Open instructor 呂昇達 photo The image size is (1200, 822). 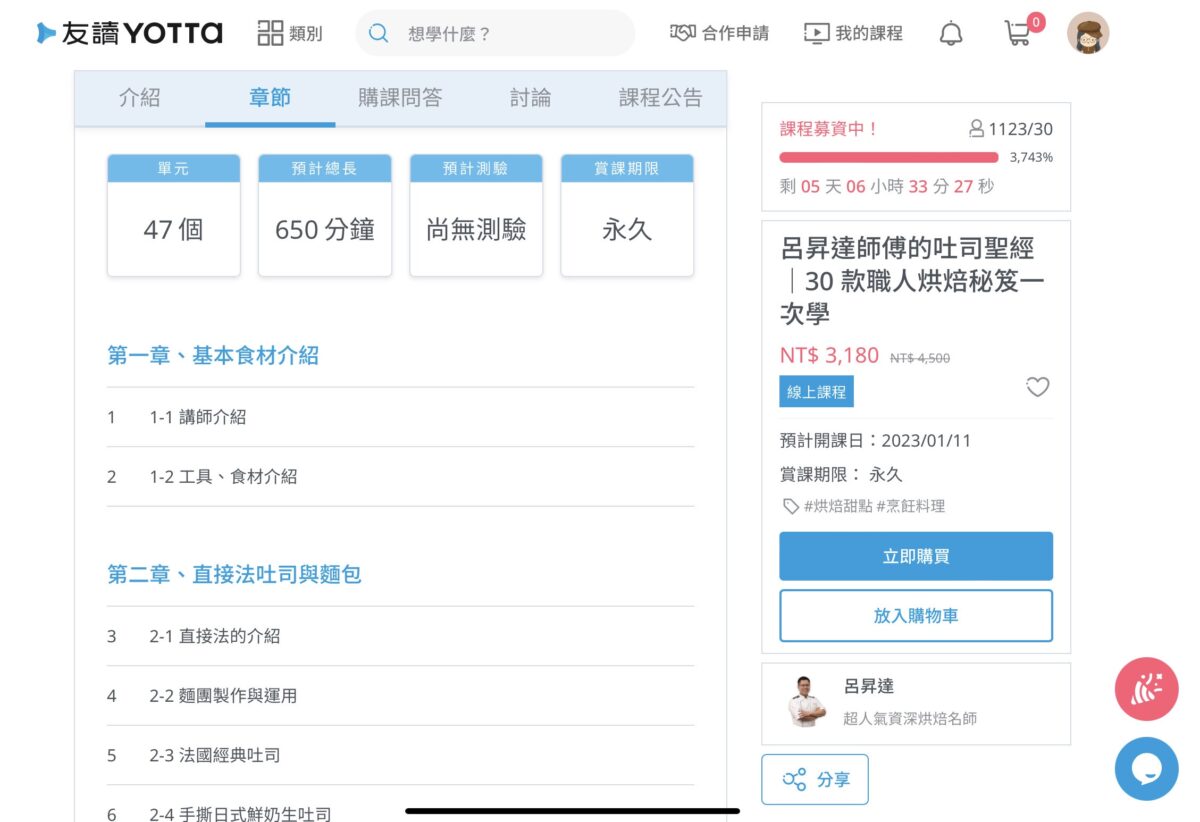pos(807,701)
